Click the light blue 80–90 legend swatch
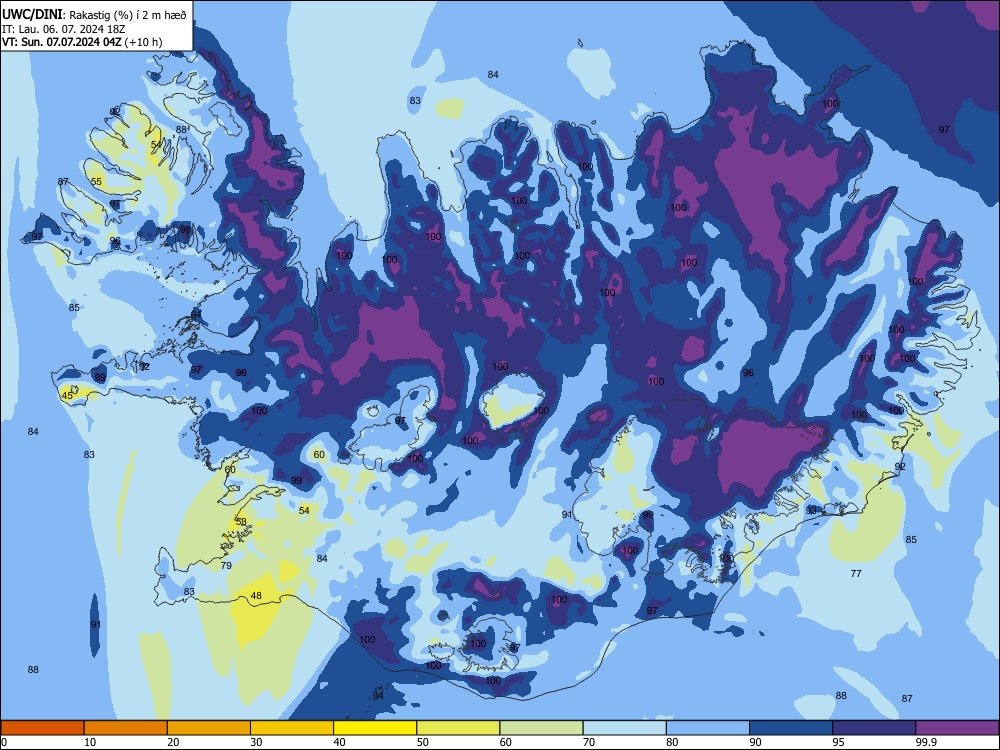This screenshot has height=750, width=1000. pyautogui.click(x=708, y=728)
